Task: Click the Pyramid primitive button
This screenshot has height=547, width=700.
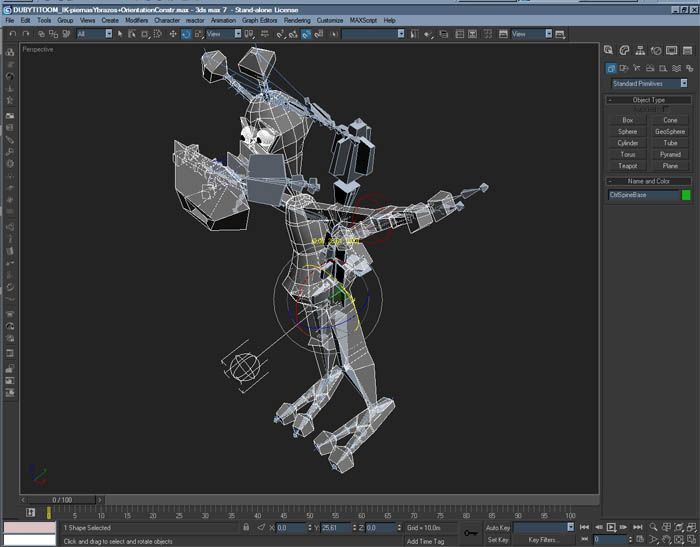Action: [670, 154]
